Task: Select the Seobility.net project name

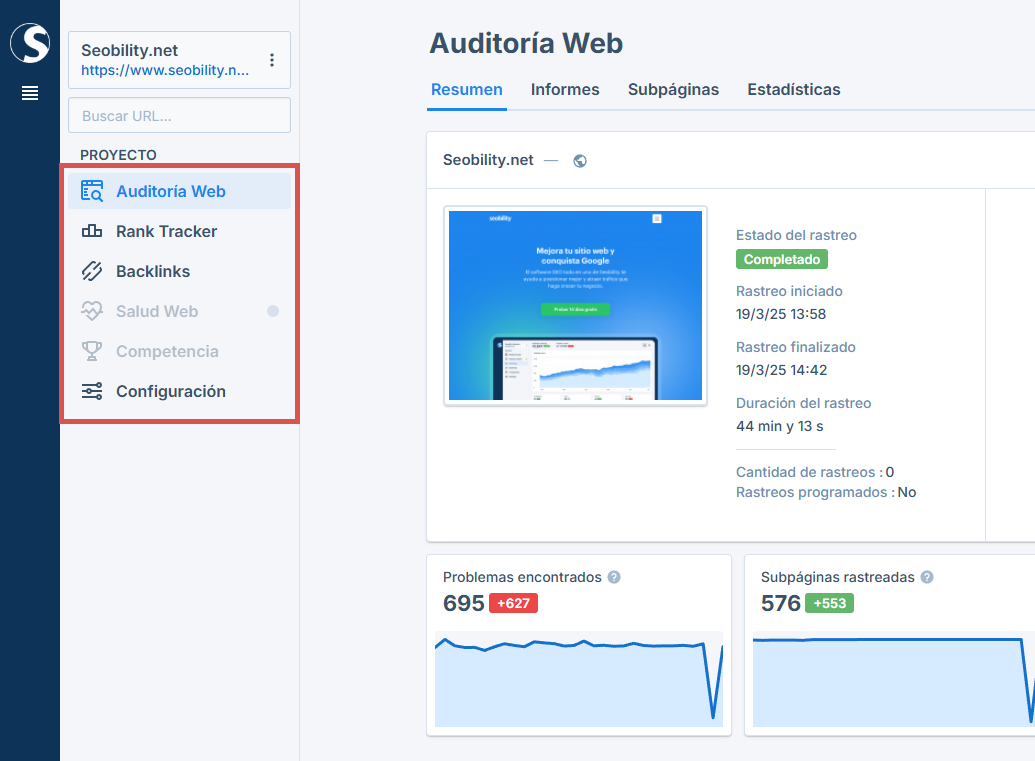Action: pyautogui.click(x=129, y=50)
